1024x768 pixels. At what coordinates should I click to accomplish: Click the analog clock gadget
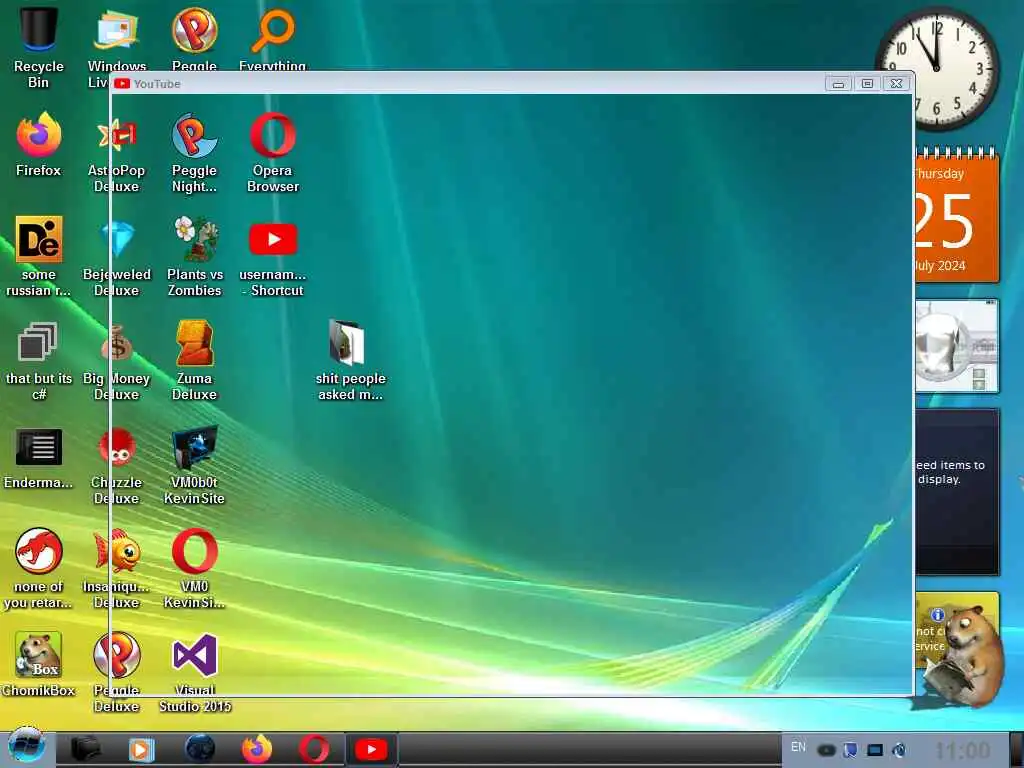937,68
